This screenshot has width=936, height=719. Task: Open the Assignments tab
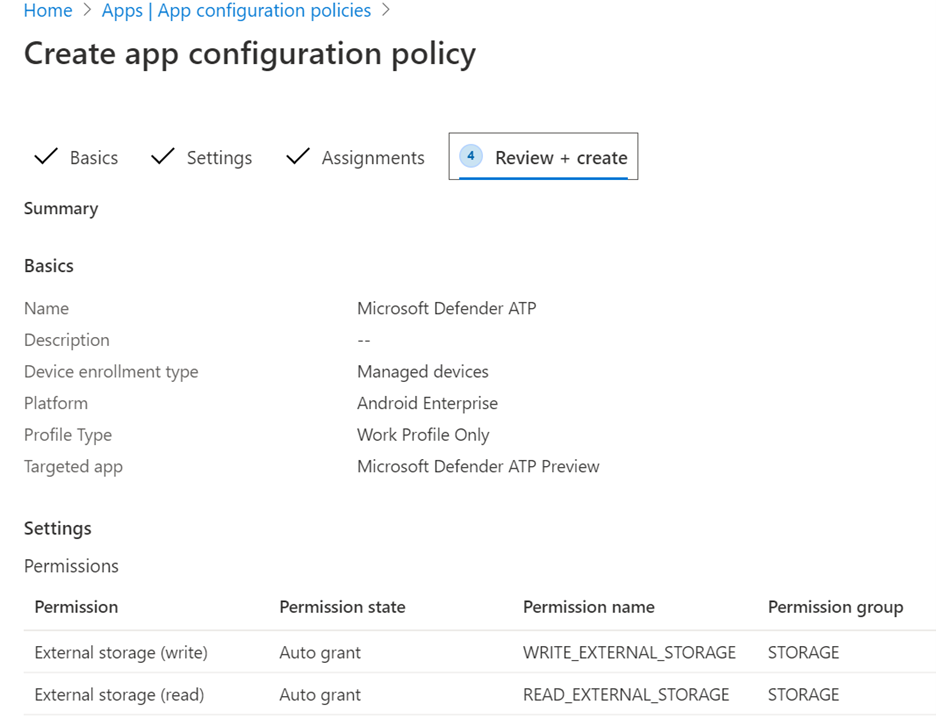point(372,158)
